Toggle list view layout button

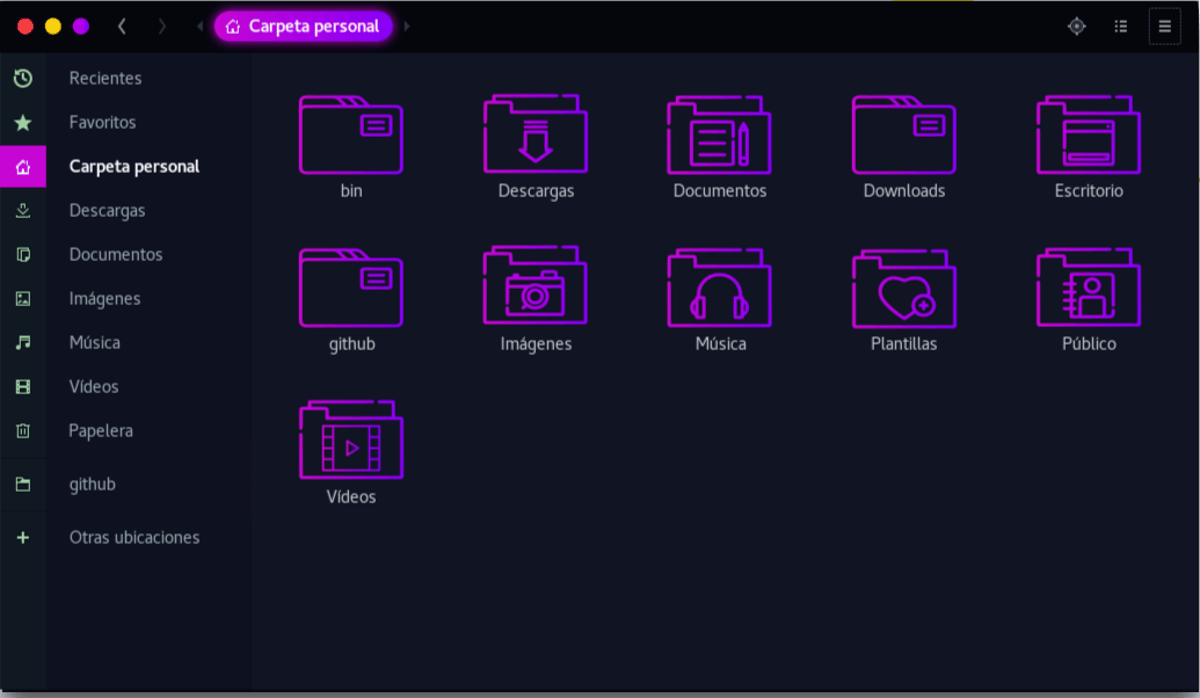1121,27
